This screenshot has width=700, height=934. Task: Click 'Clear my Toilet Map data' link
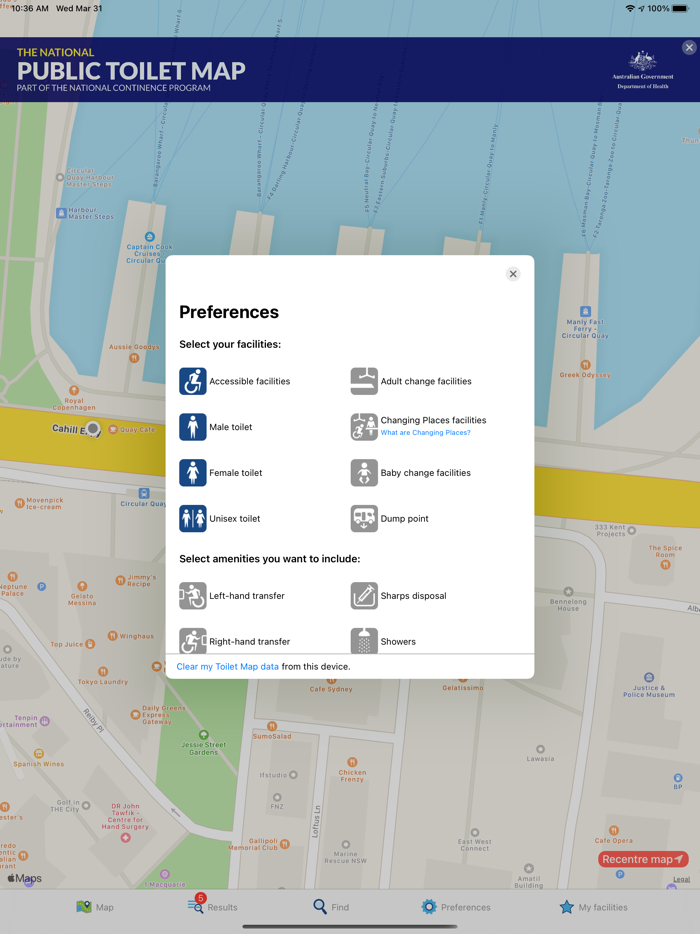[227, 666]
